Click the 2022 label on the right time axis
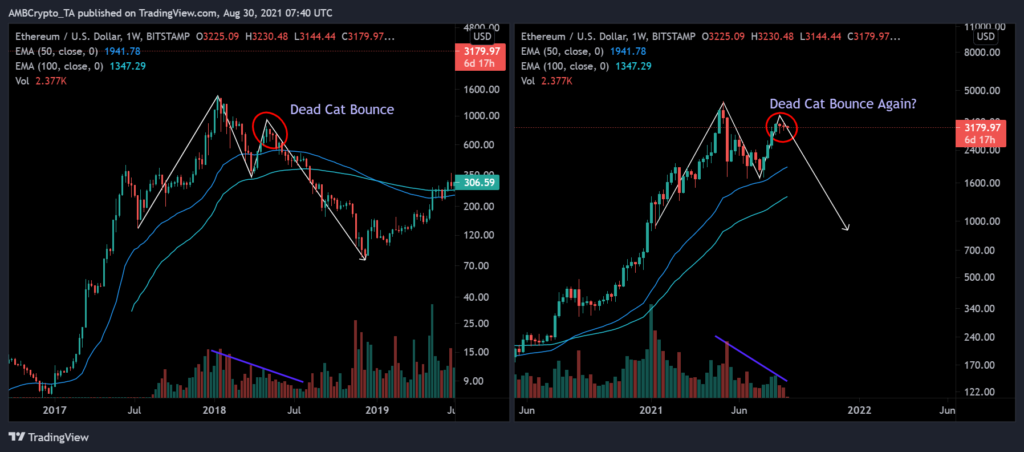1024x452 pixels. (859, 410)
